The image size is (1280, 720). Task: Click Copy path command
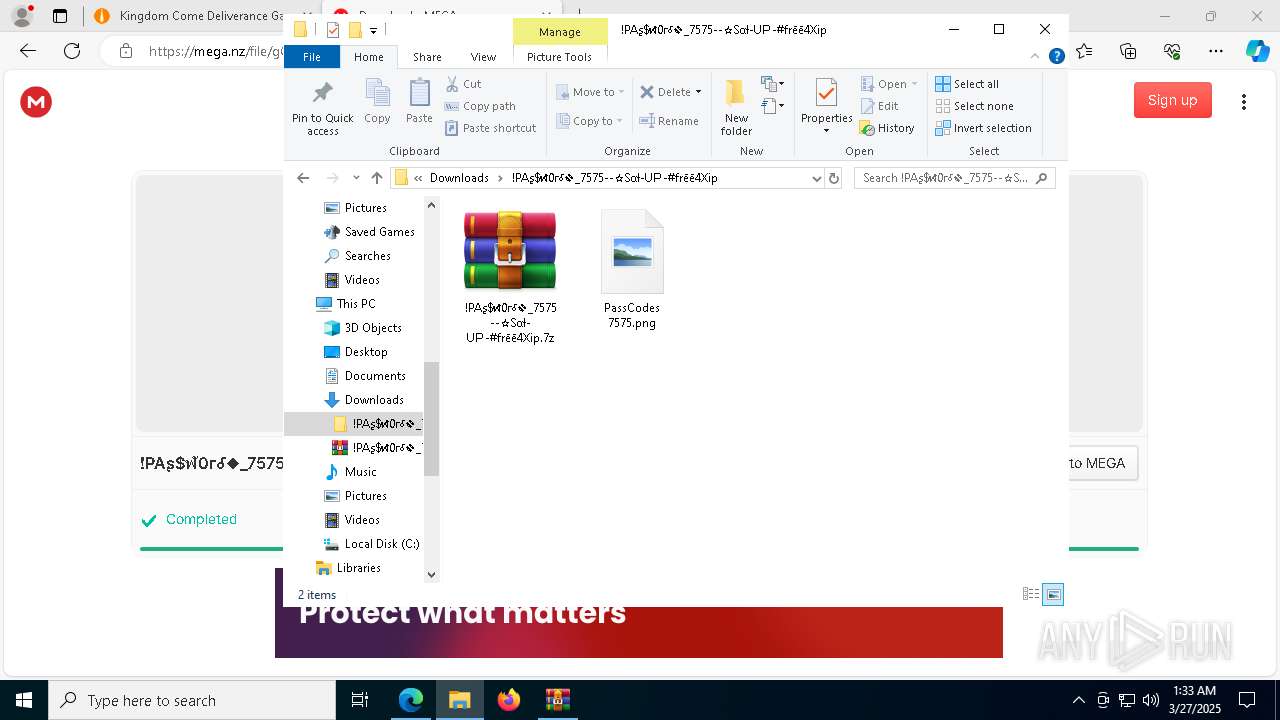pos(480,106)
